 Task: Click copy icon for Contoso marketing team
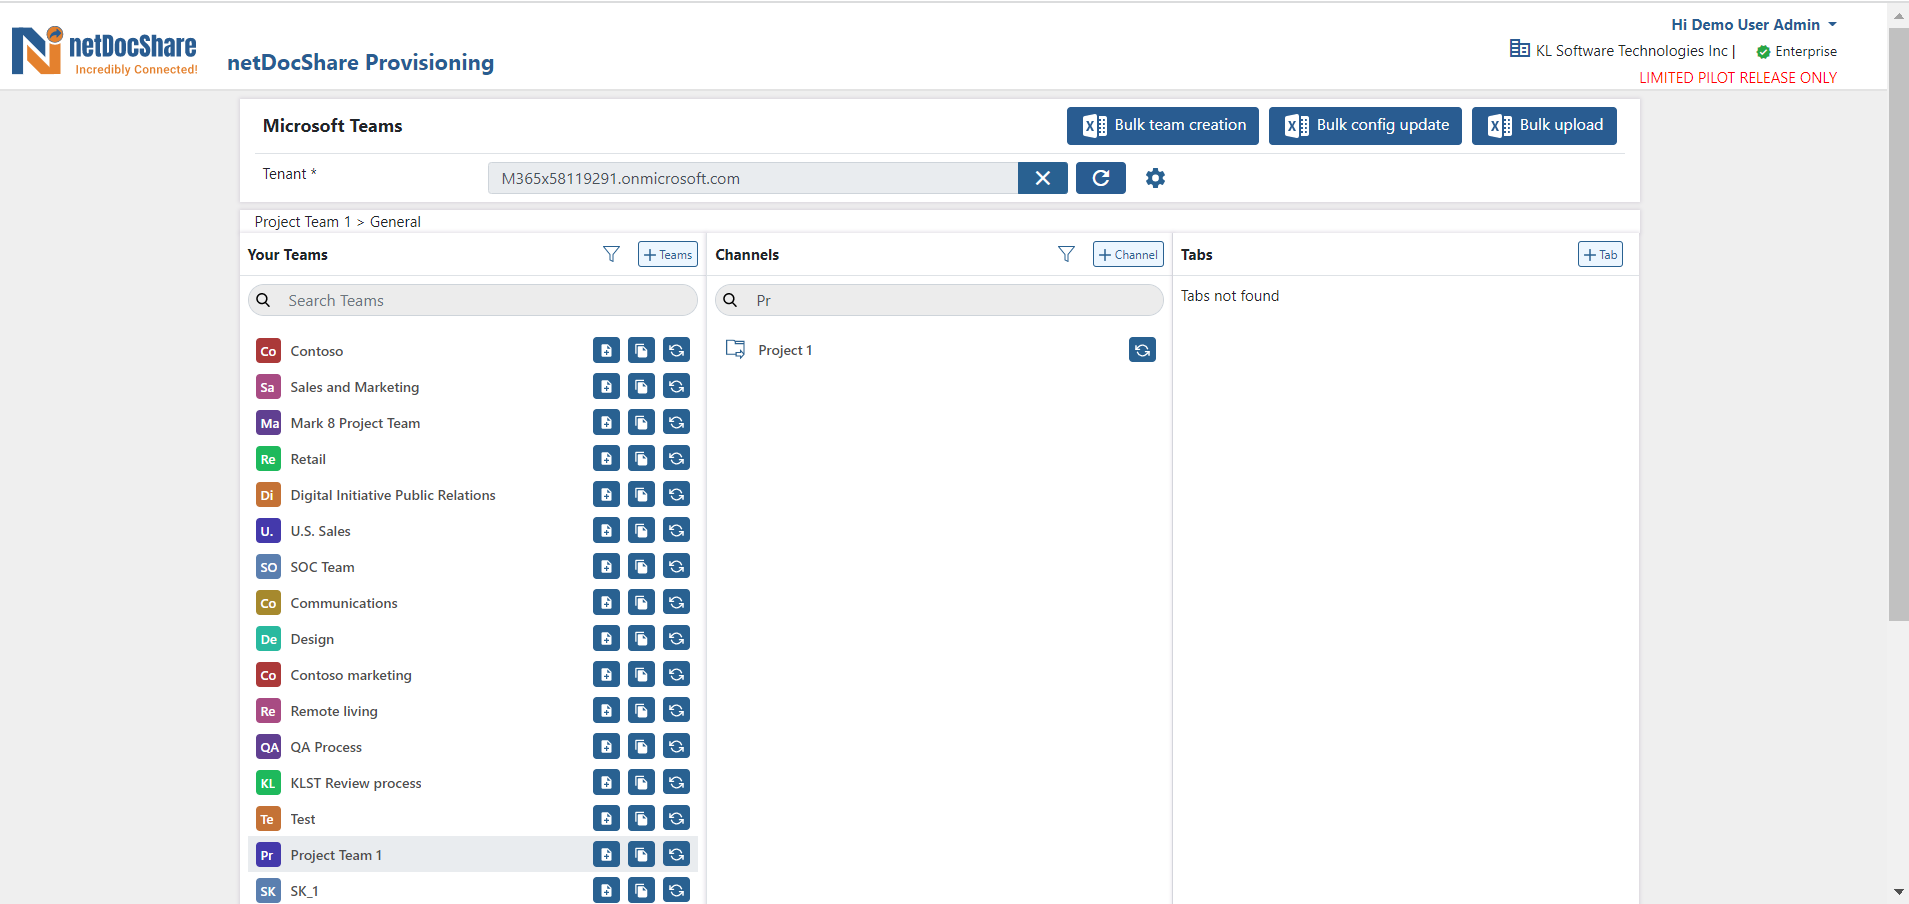click(x=641, y=674)
